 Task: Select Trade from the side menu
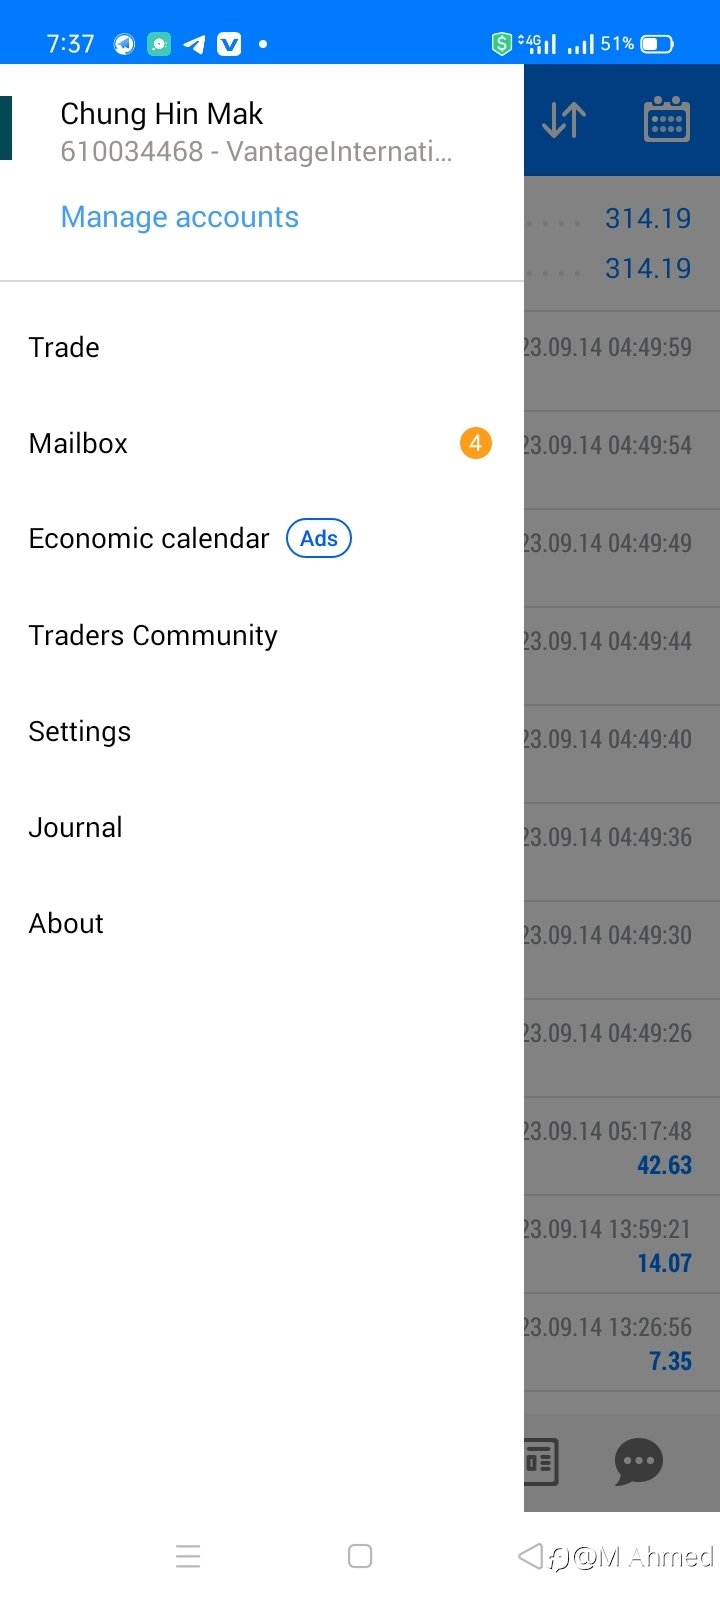[x=262, y=347]
